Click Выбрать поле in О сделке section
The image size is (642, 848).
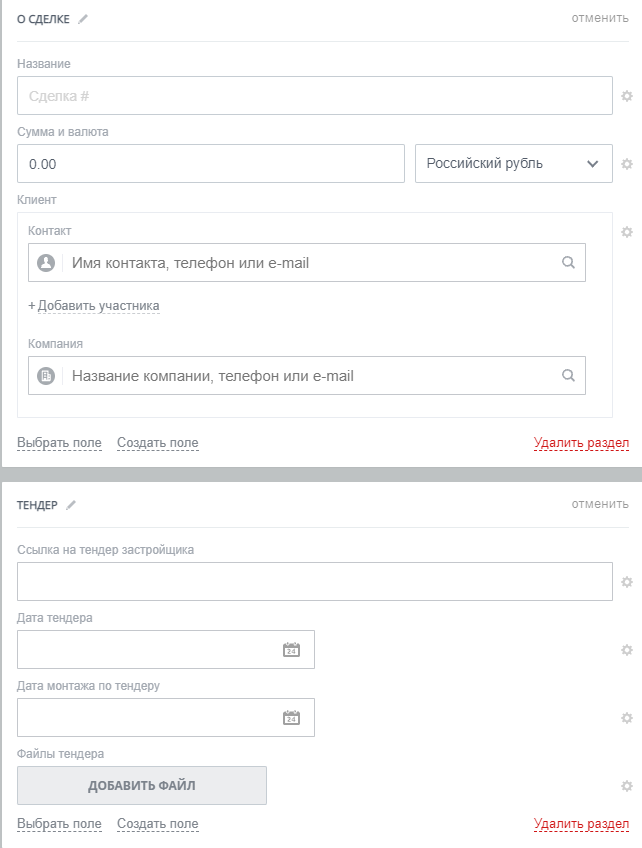tap(59, 443)
